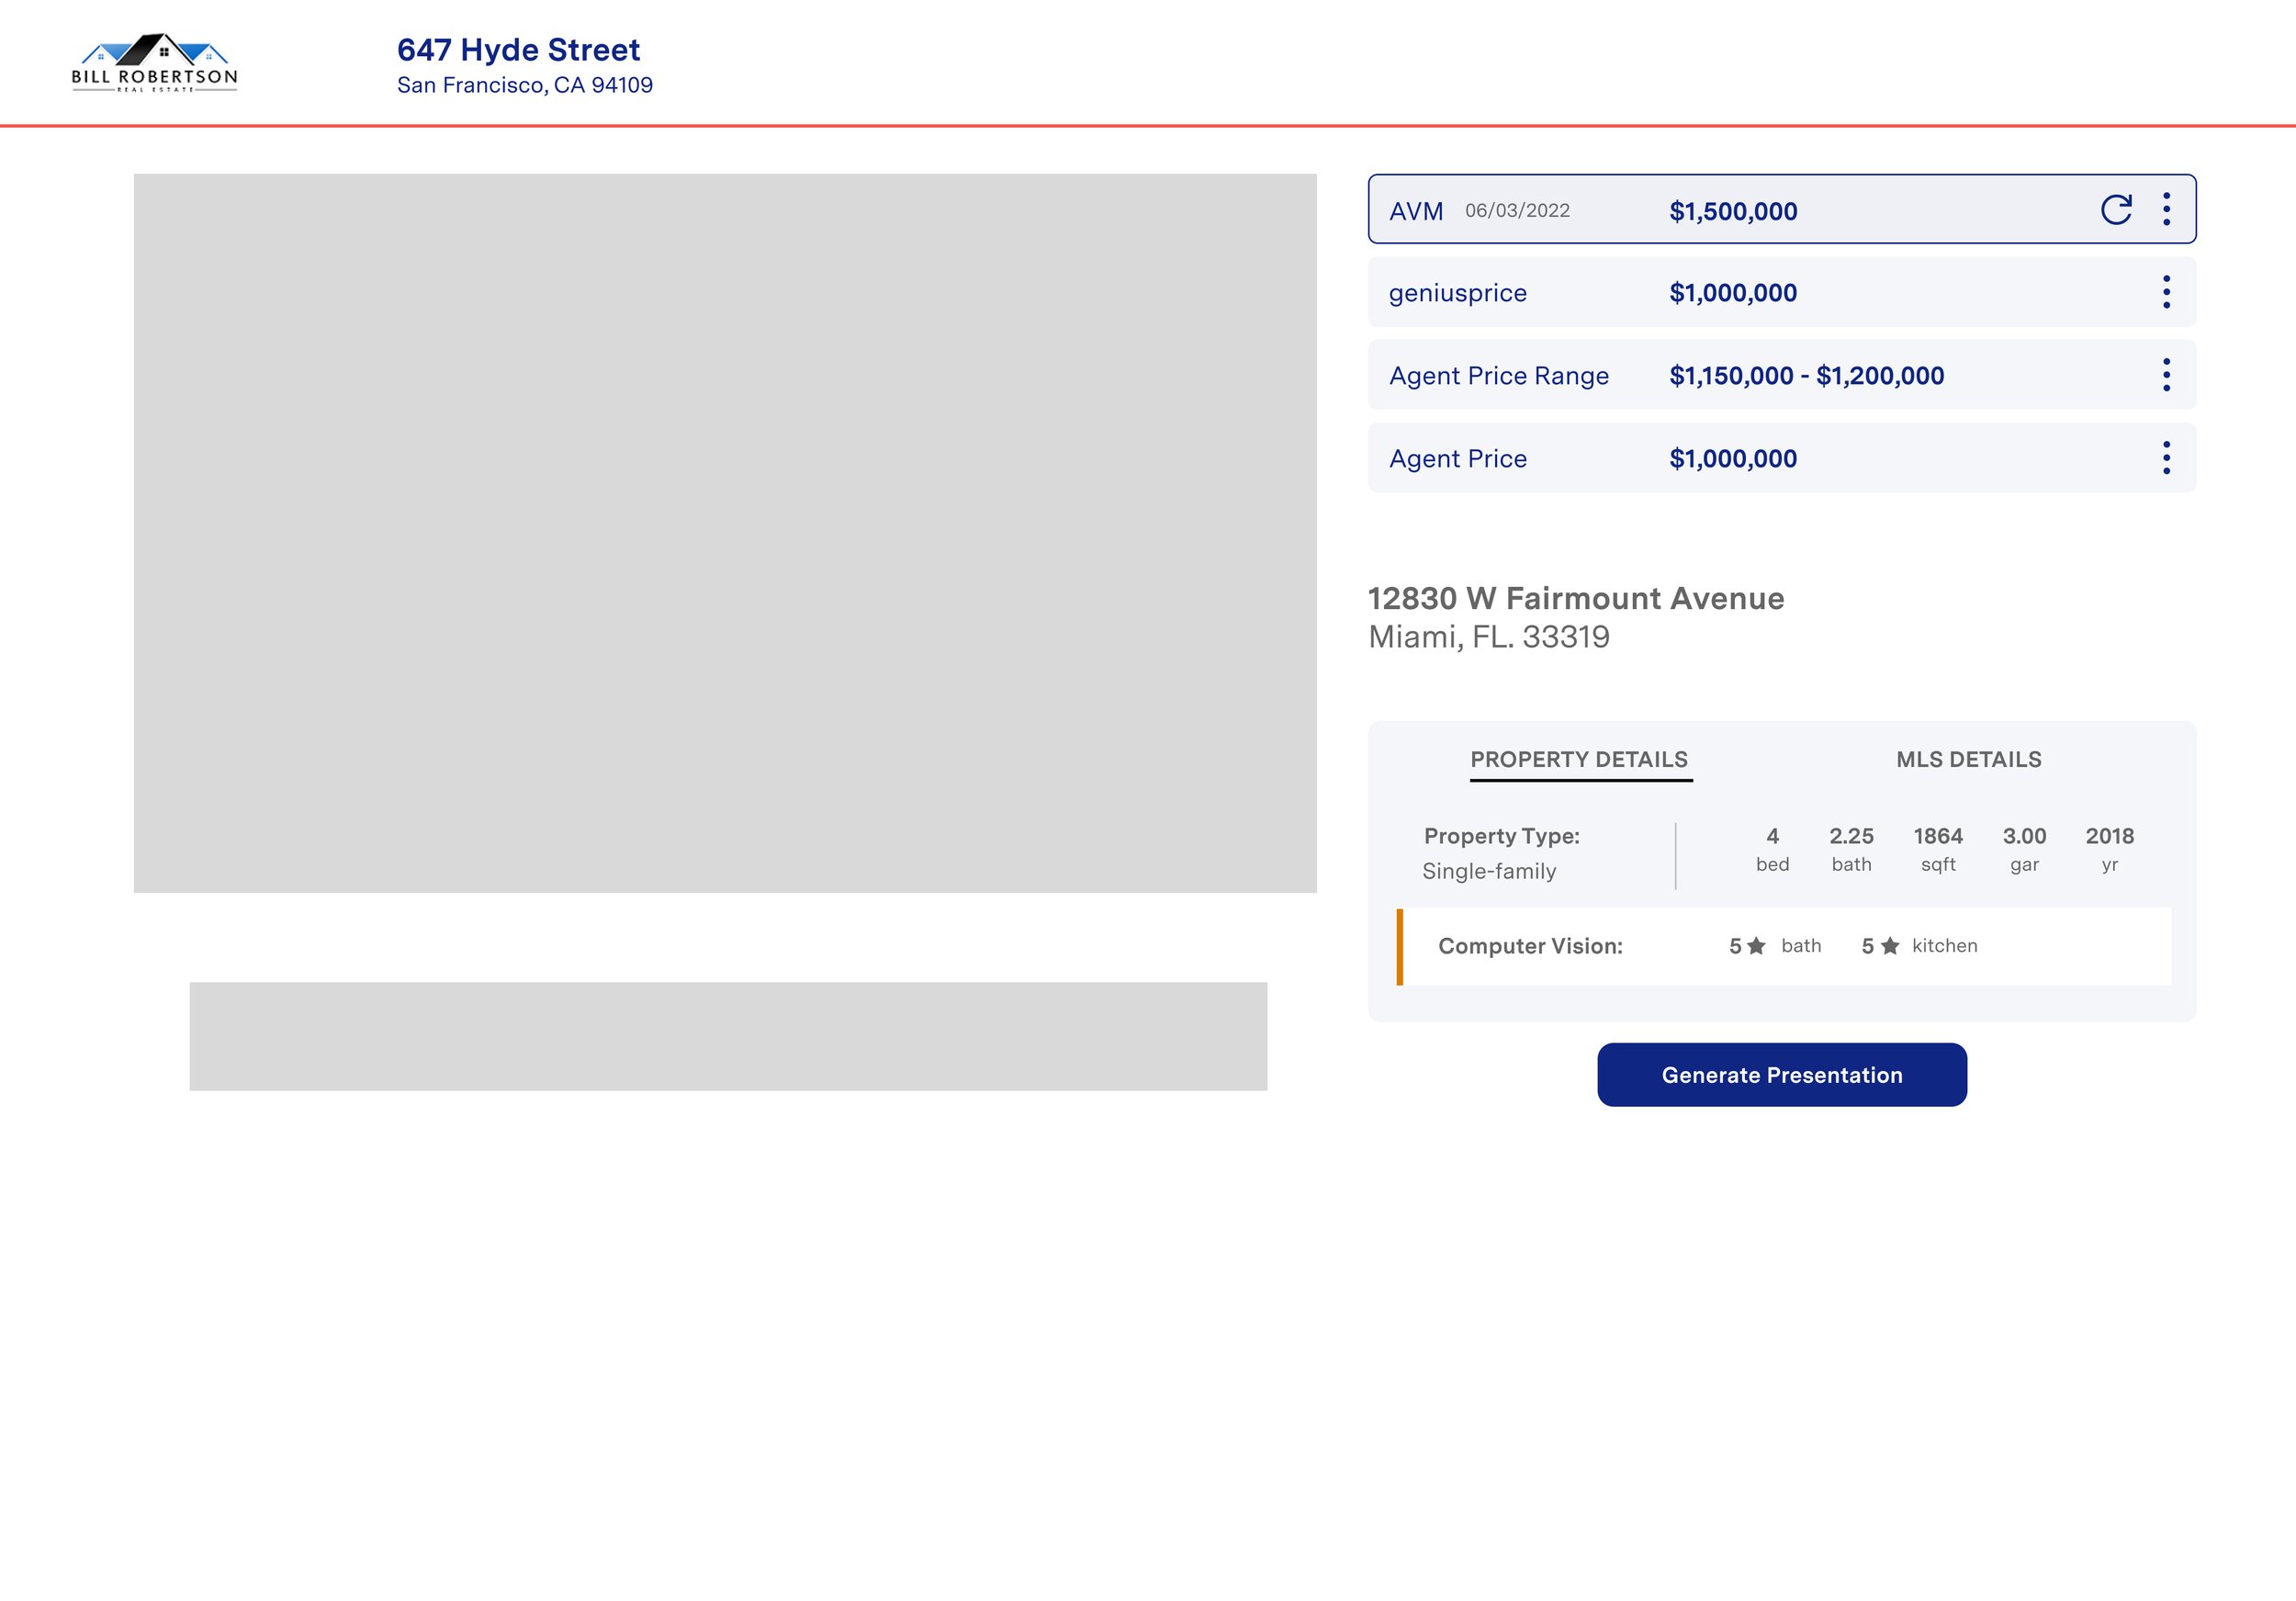Image resolution: width=2296 pixels, height=1601 pixels.
Task: Click the 647 Hyde Street heading
Action: [518, 50]
